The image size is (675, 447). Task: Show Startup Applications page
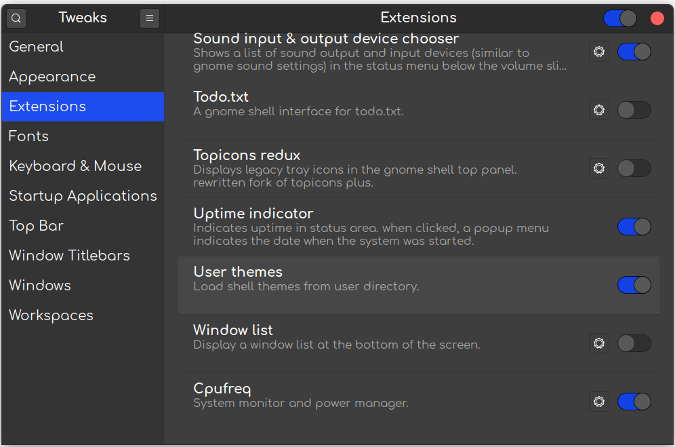(82, 196)
